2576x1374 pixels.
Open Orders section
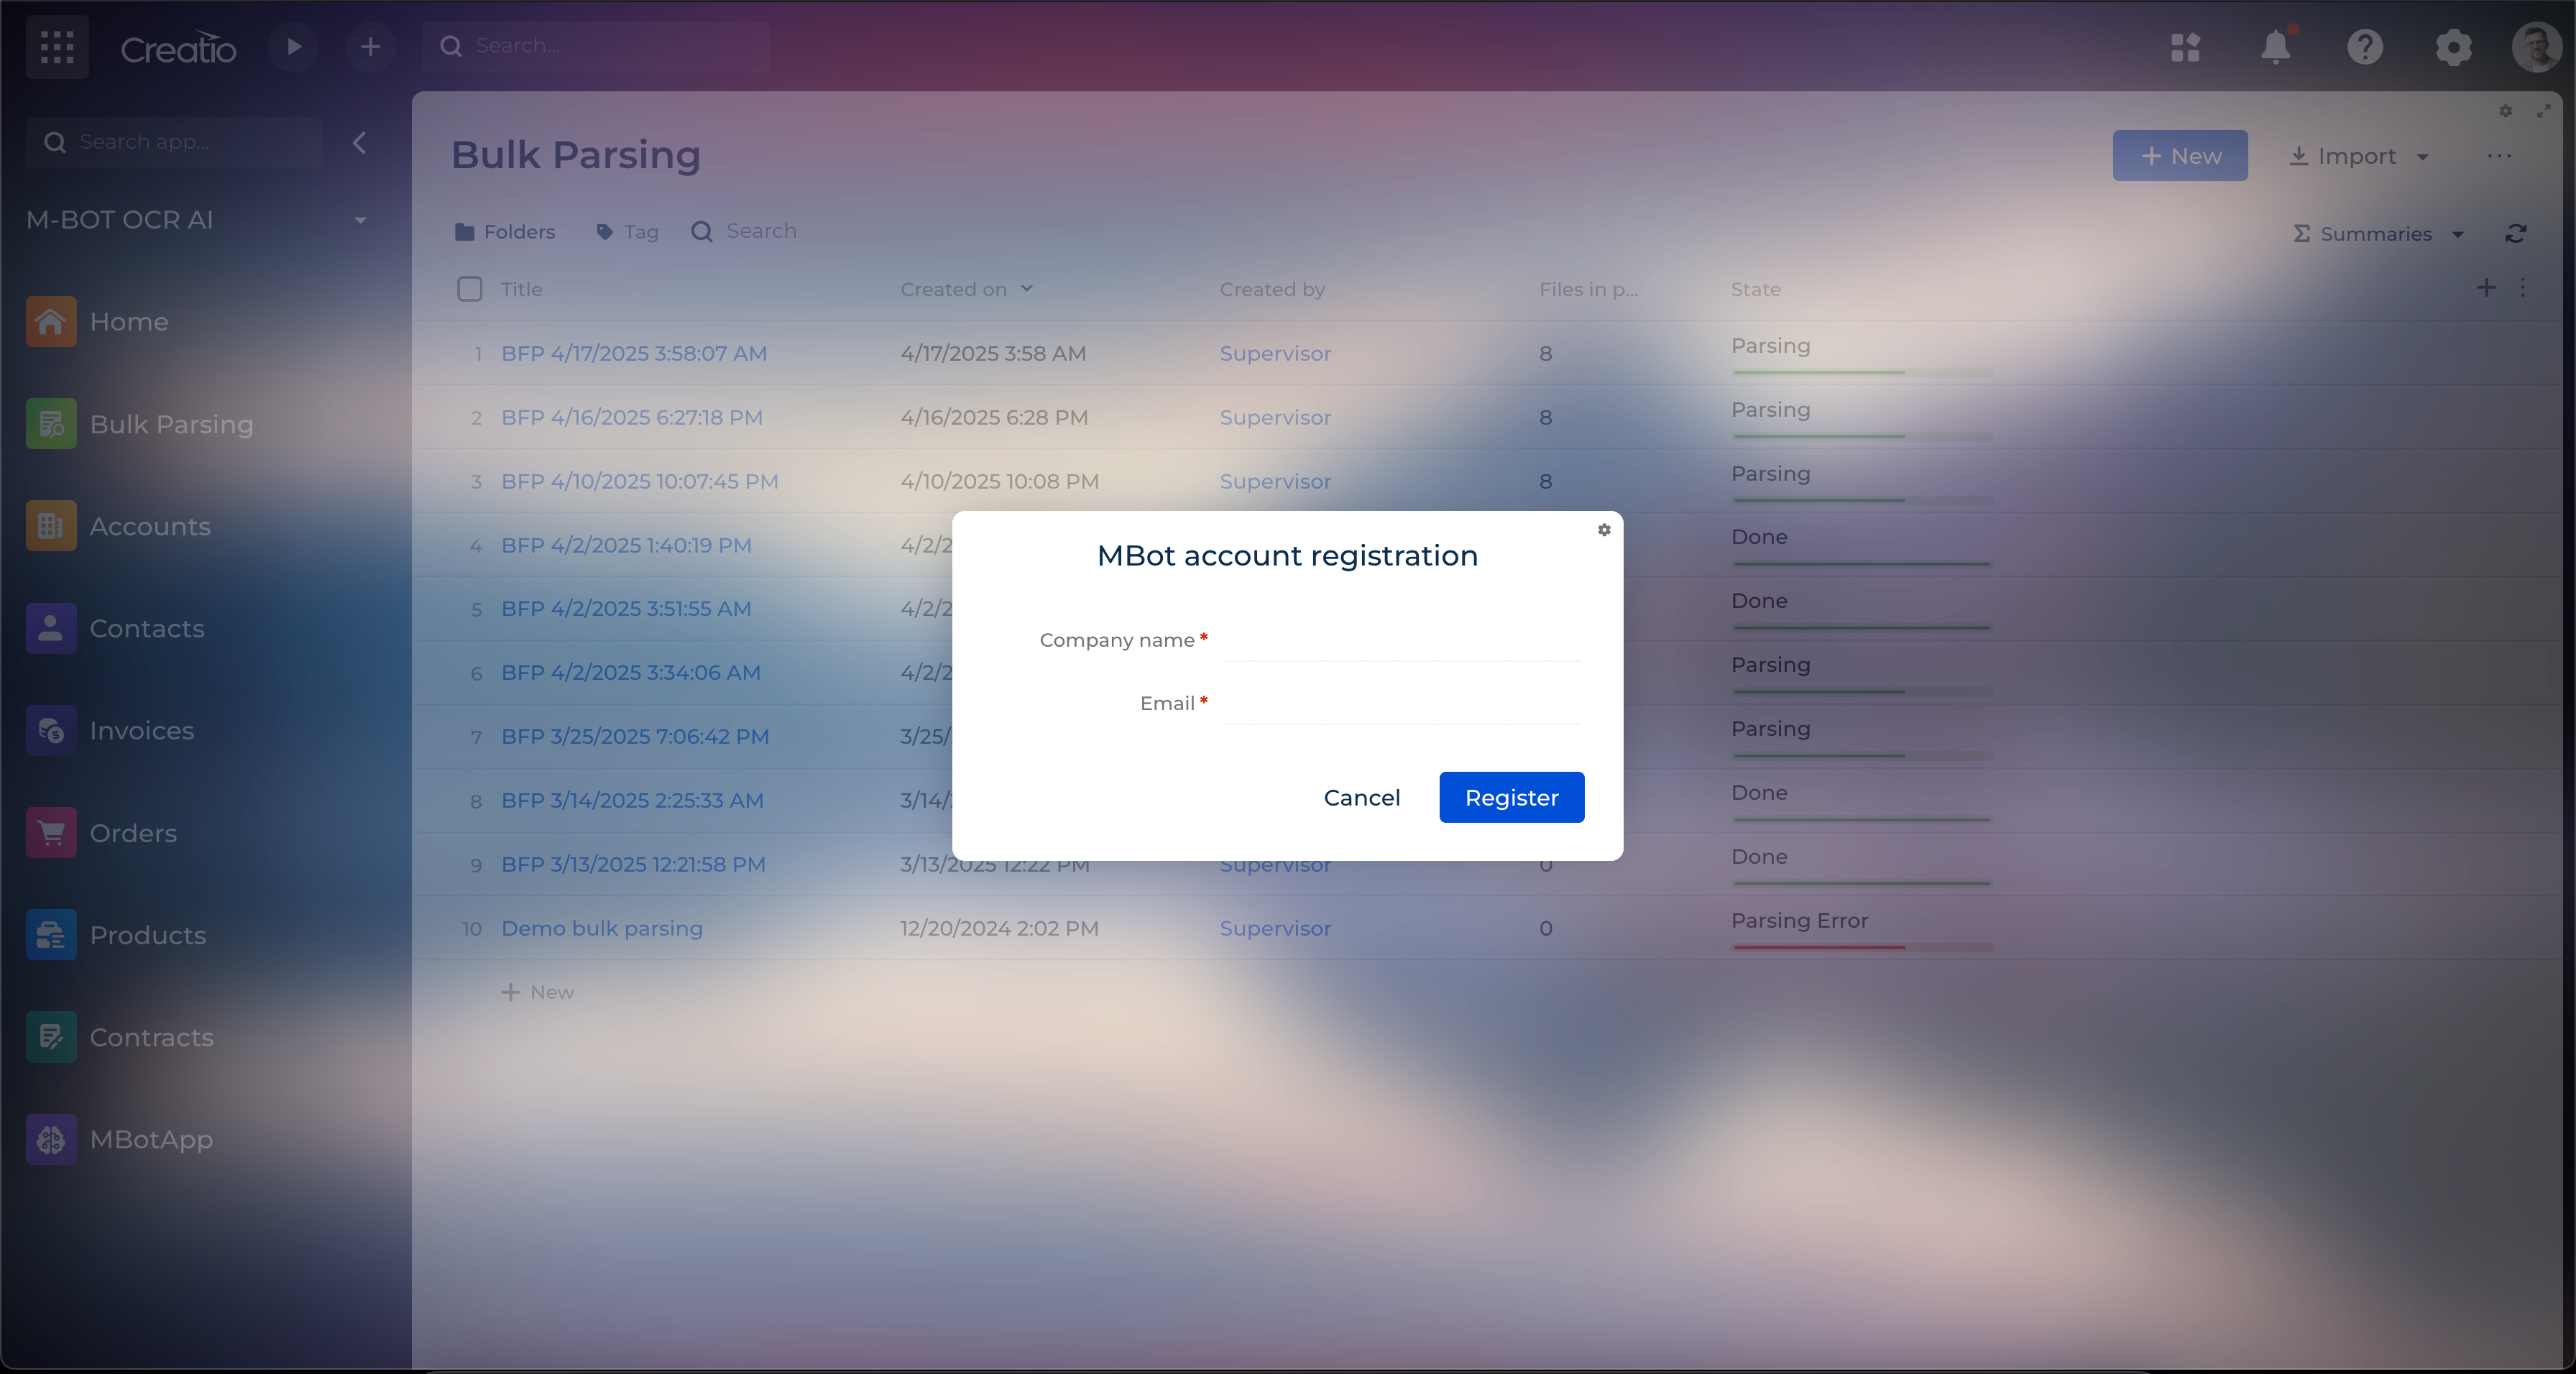click(102, 832)
